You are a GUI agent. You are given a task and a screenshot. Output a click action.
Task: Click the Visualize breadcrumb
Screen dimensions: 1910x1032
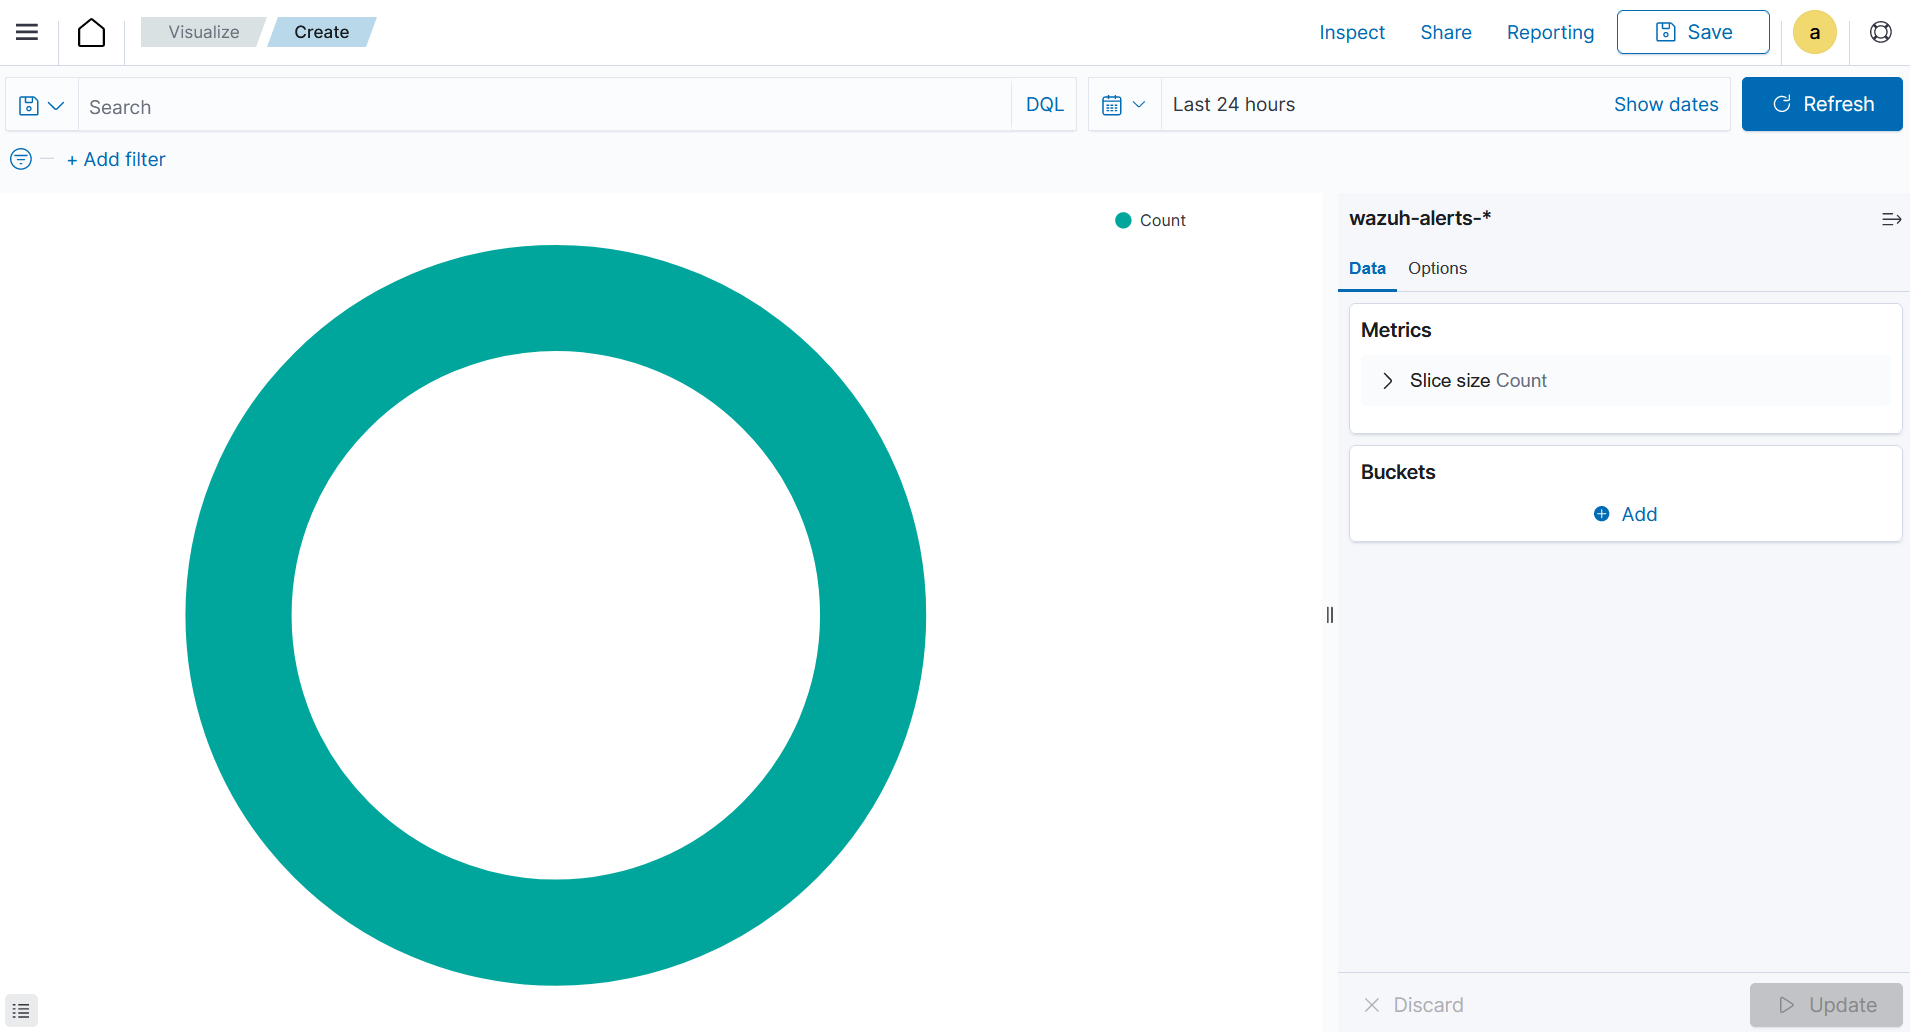point(204,32)
